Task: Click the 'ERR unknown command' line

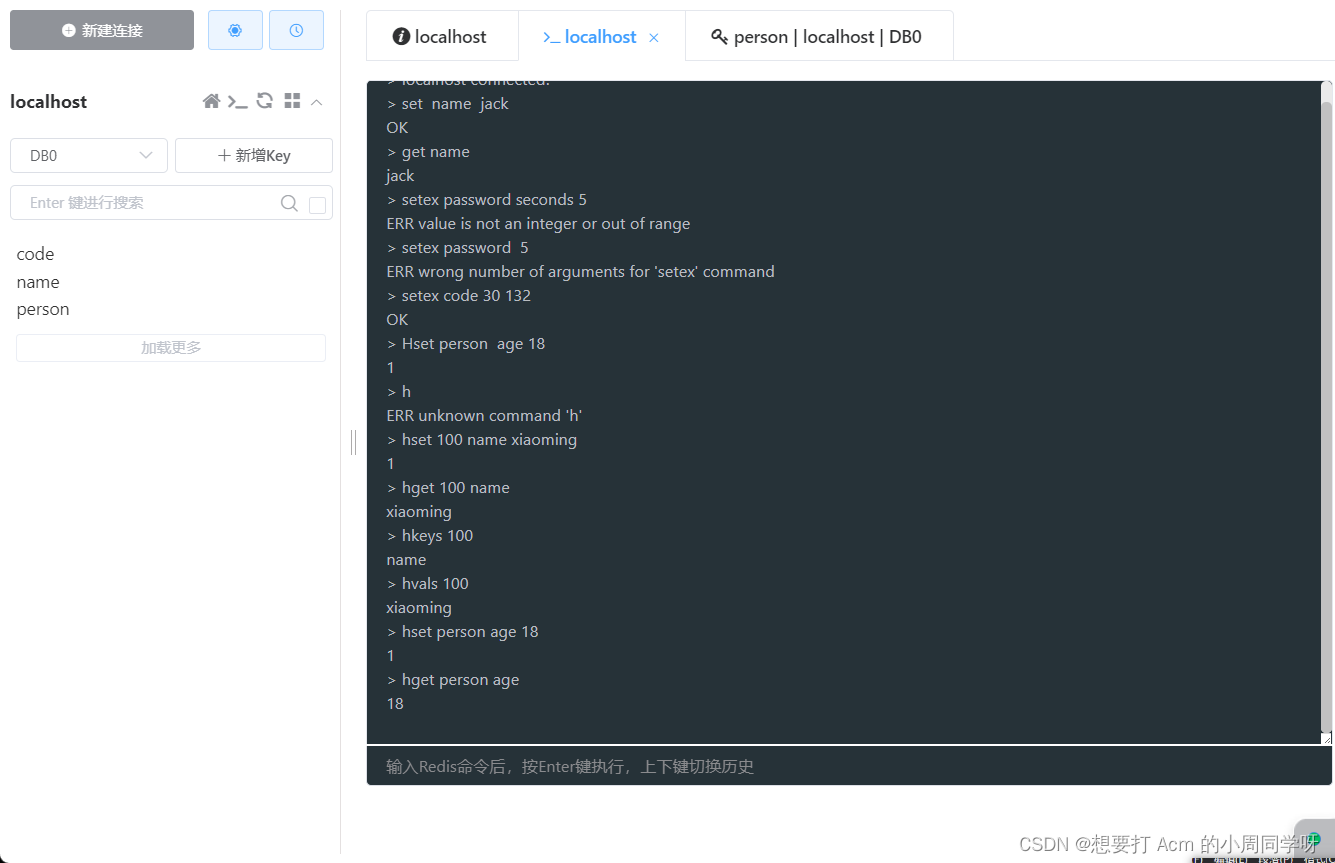Action: click(484, 416)
